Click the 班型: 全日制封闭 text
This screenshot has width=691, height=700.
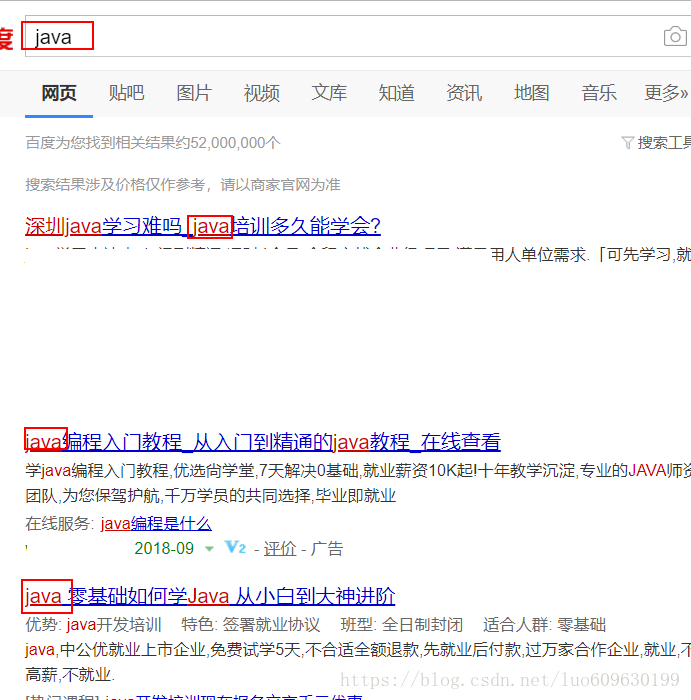(x=402, y=625)
